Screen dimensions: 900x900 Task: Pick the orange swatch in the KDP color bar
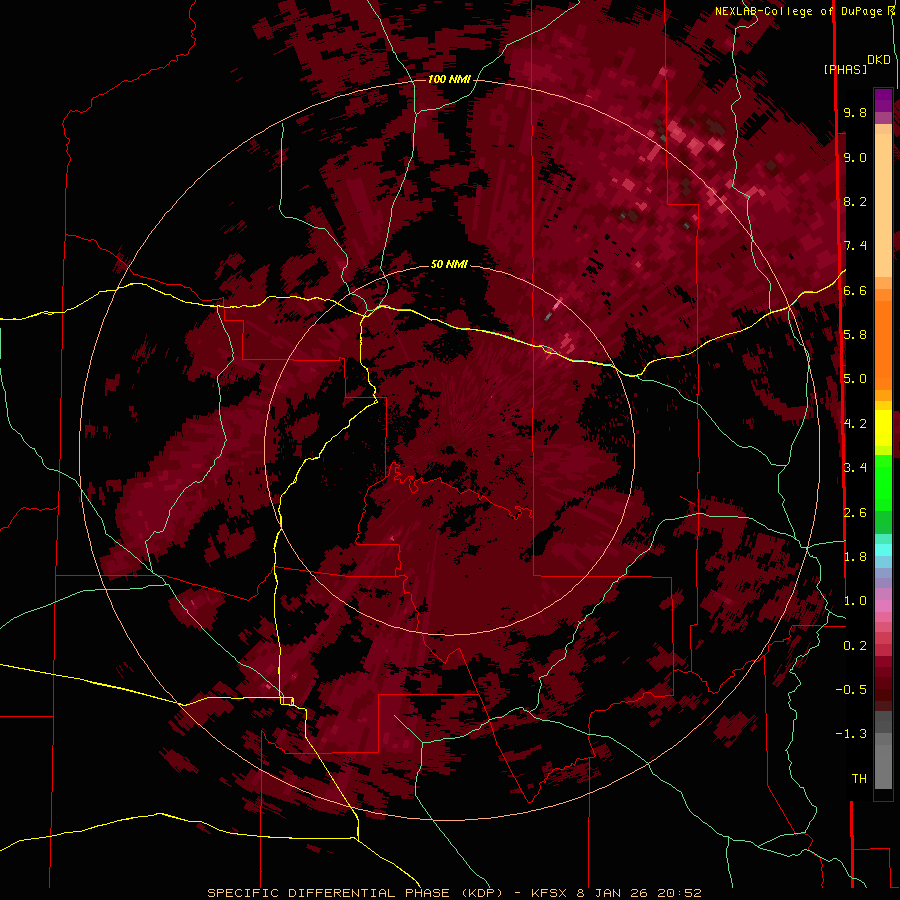coord(883,345)
